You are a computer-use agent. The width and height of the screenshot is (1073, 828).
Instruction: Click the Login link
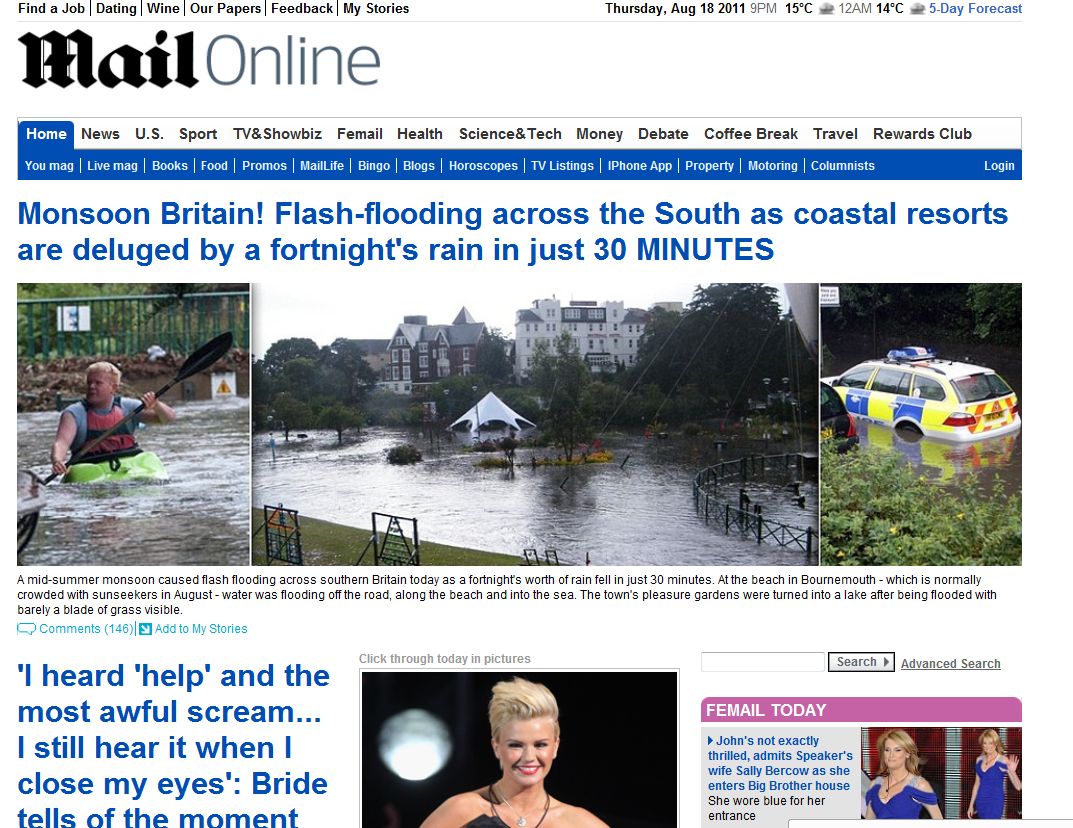pyautogui.click(x=999, y=166)
